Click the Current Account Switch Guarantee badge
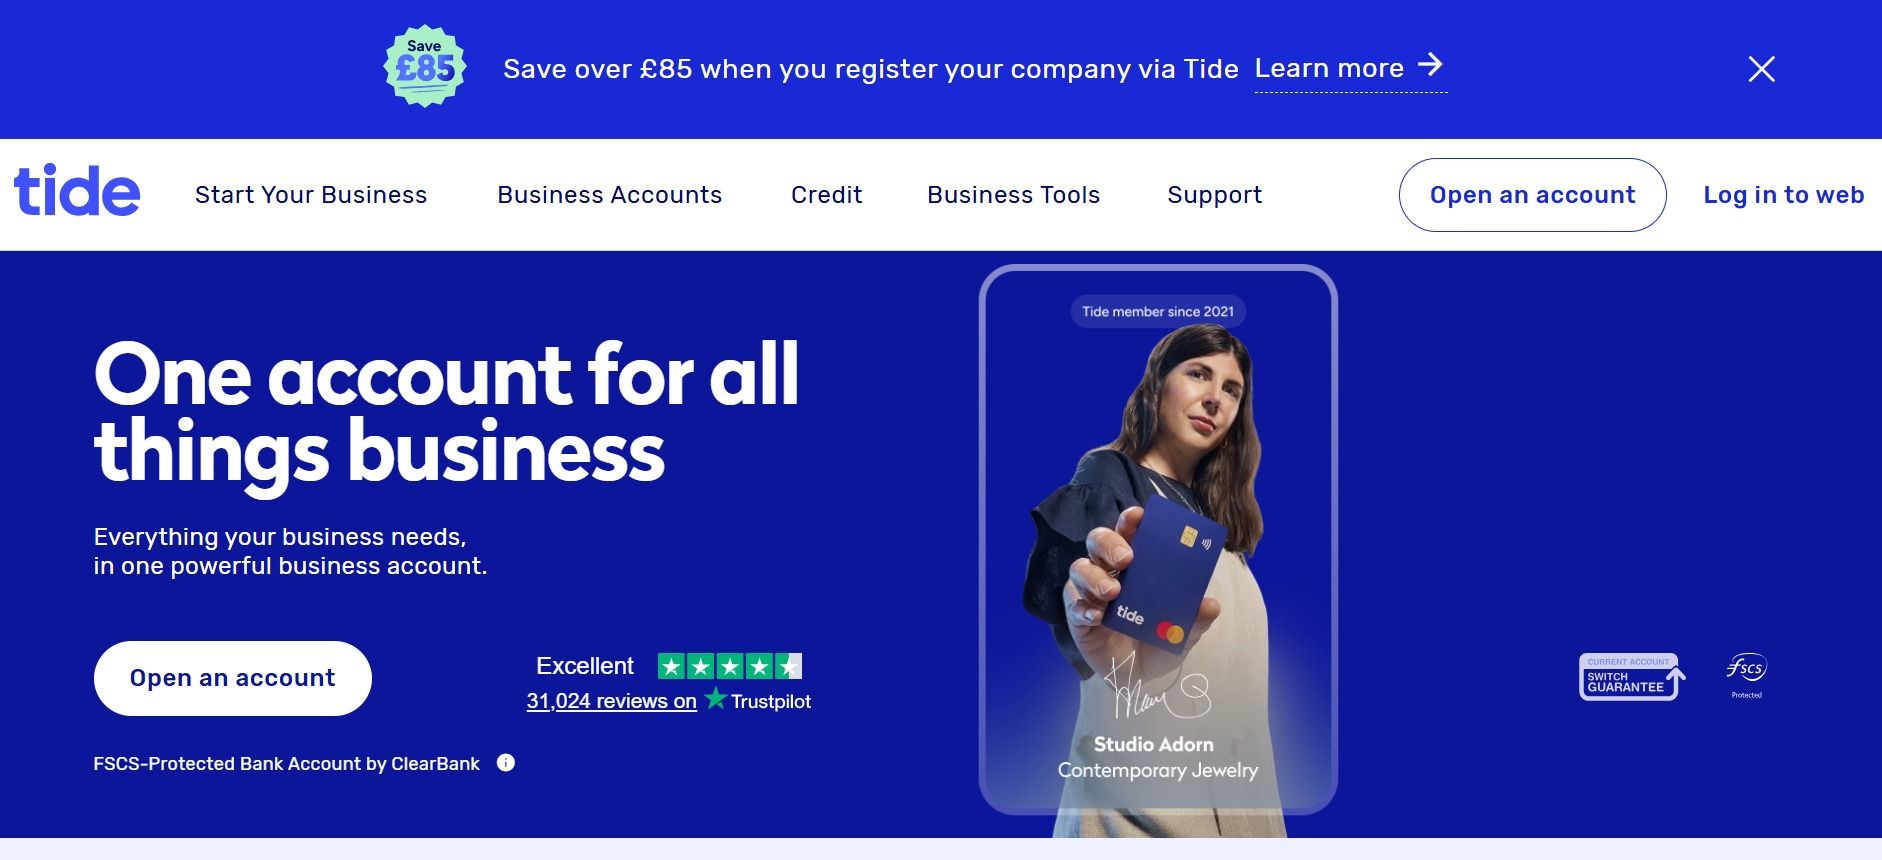The image size is (1882, 860). pyautogui.click(x=1632, y=677)
